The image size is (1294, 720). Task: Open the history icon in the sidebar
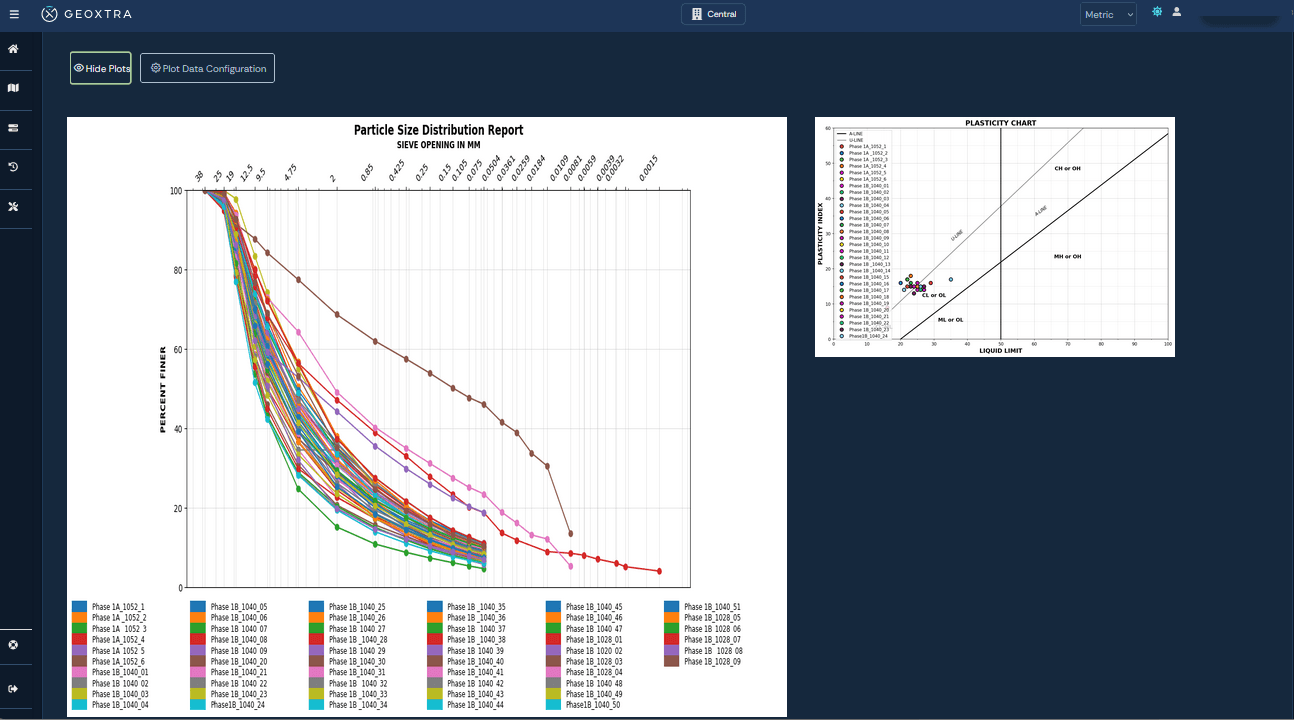[x=14, y=167]
